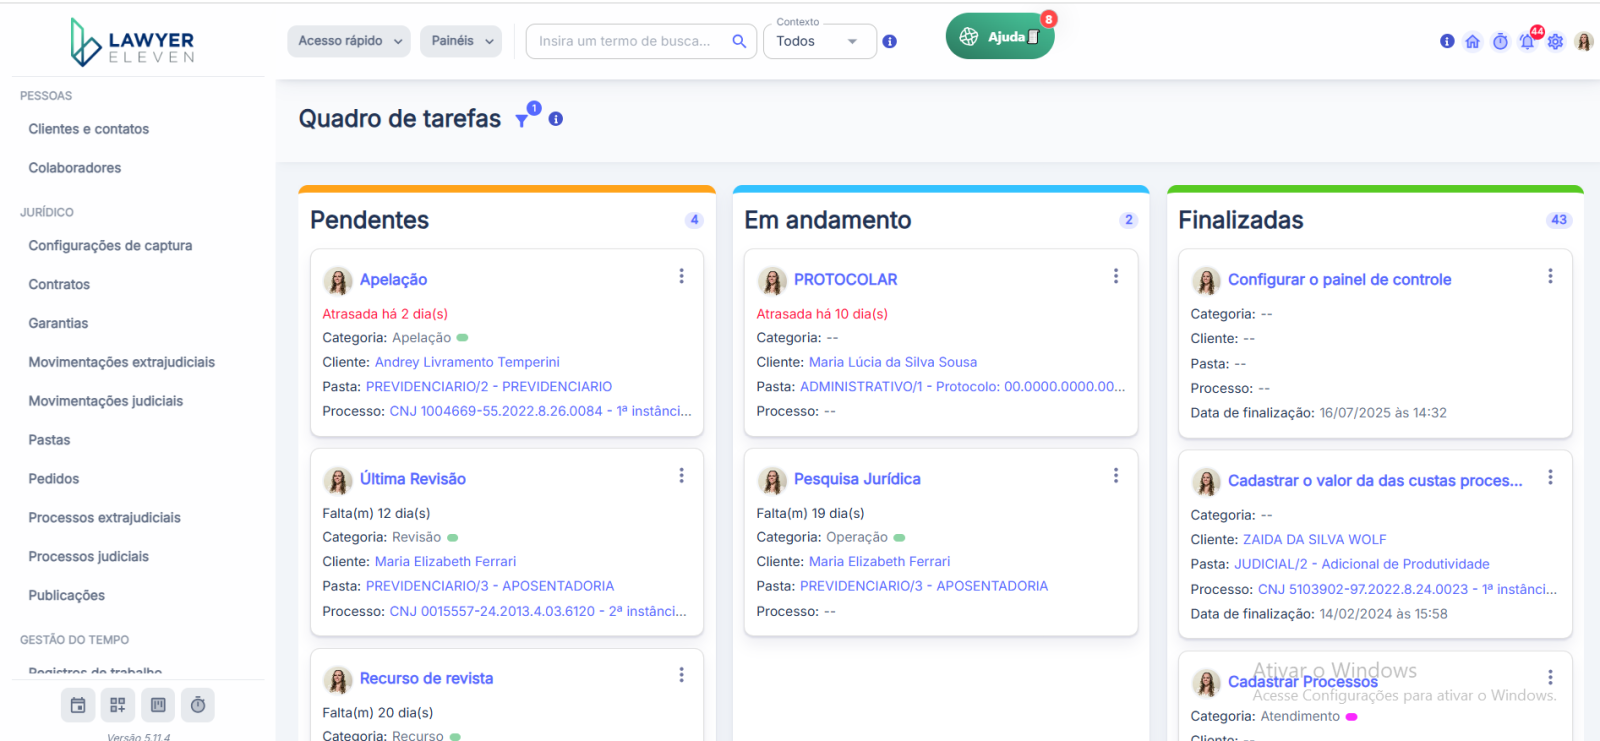Click the info icon left of the home icon
The width and height of the screenshot is (1600, 741).
tap(1447, 42)
